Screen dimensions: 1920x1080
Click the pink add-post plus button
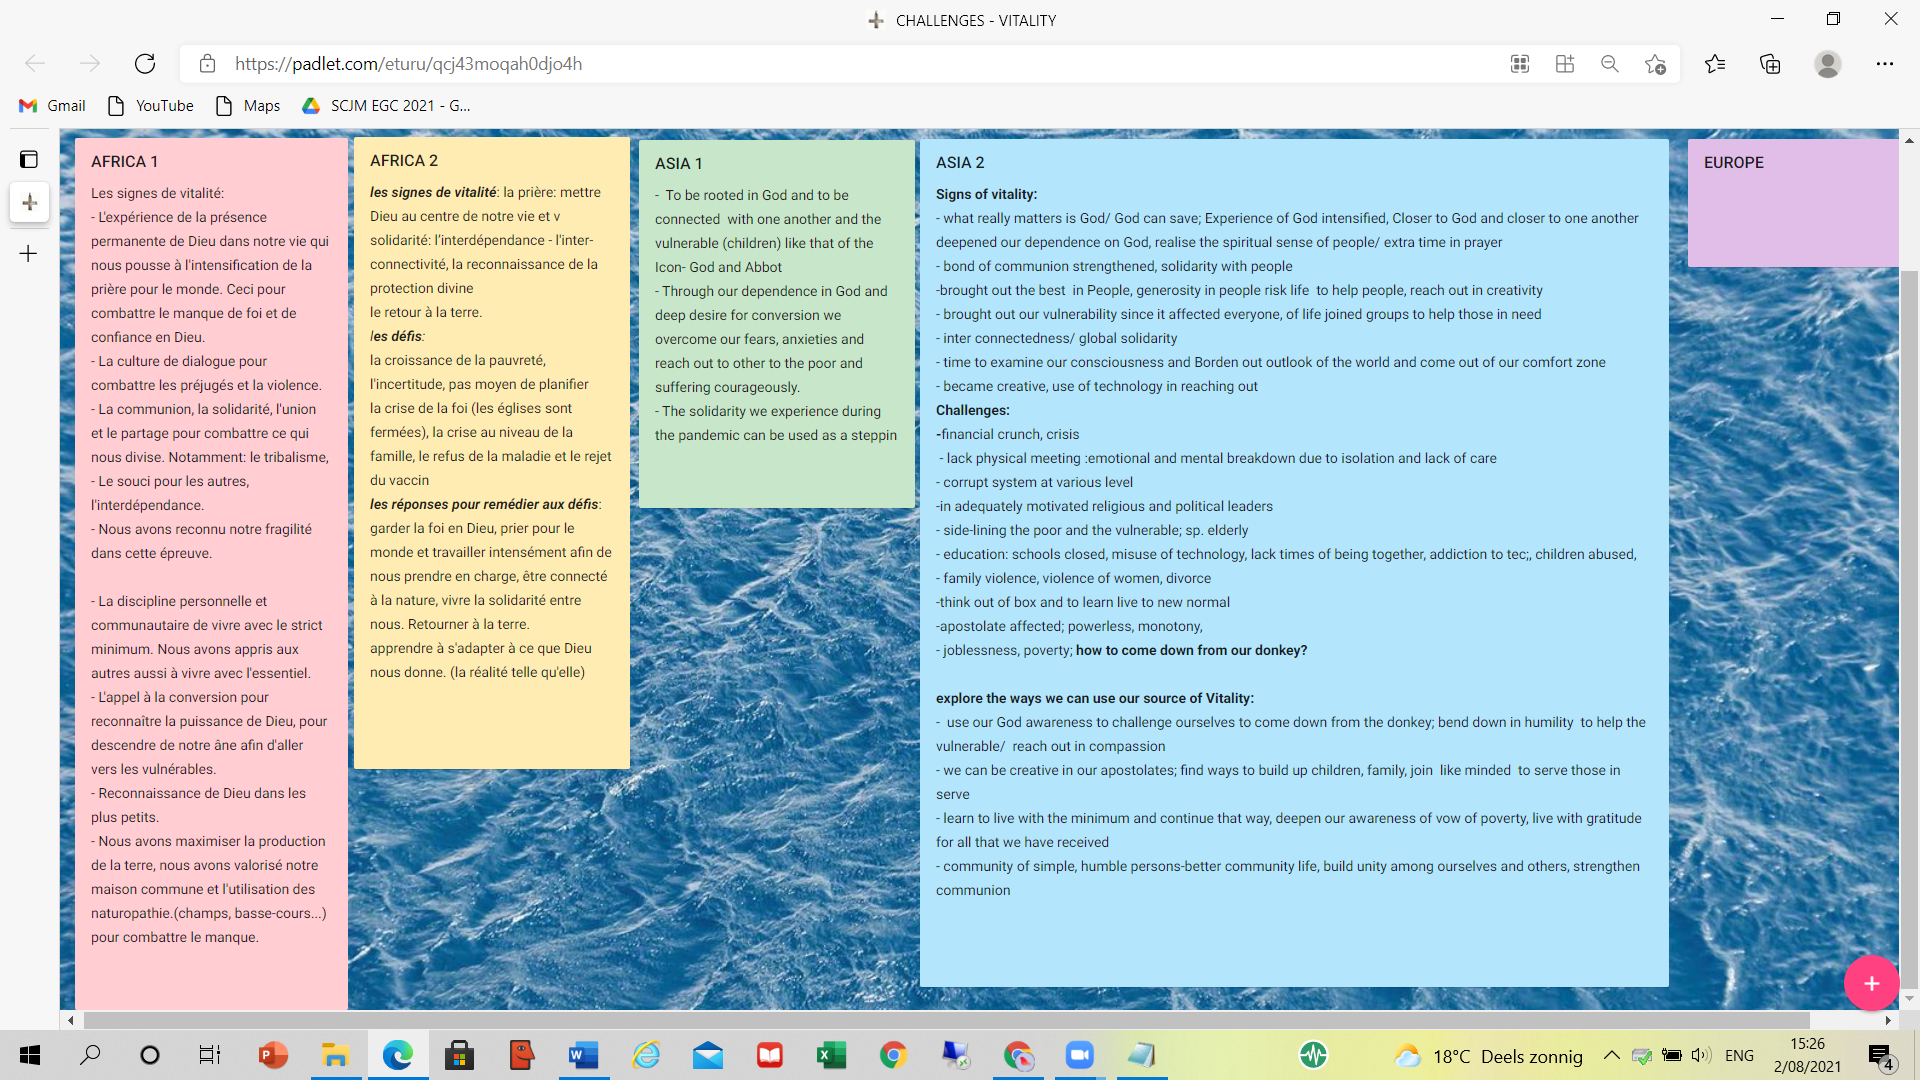(x=1871, y=983)
